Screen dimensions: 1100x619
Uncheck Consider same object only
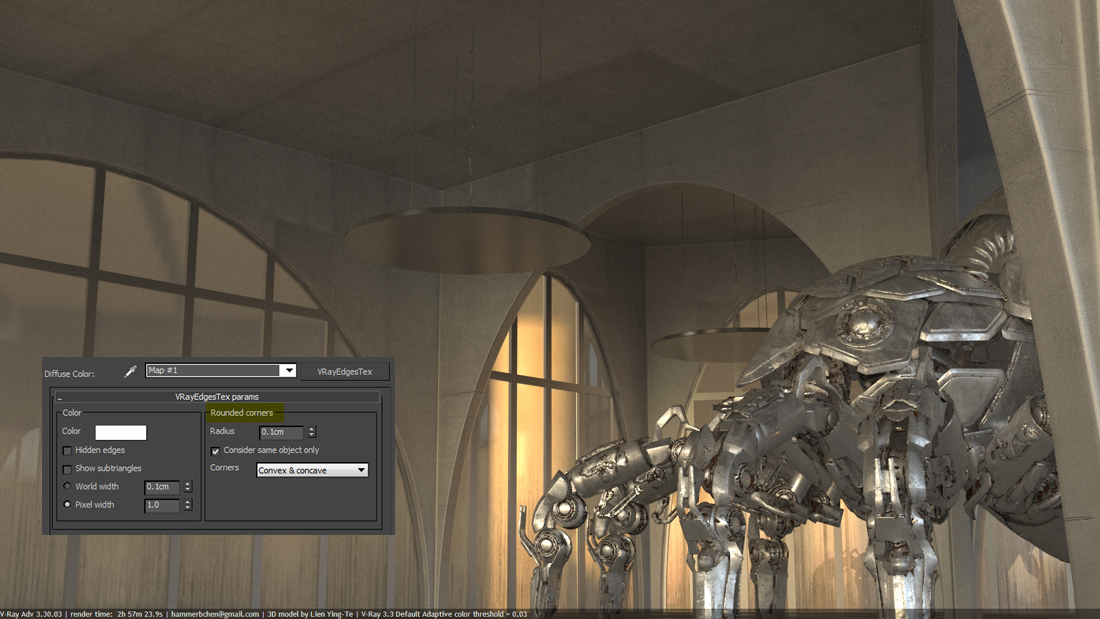(215, 451)
